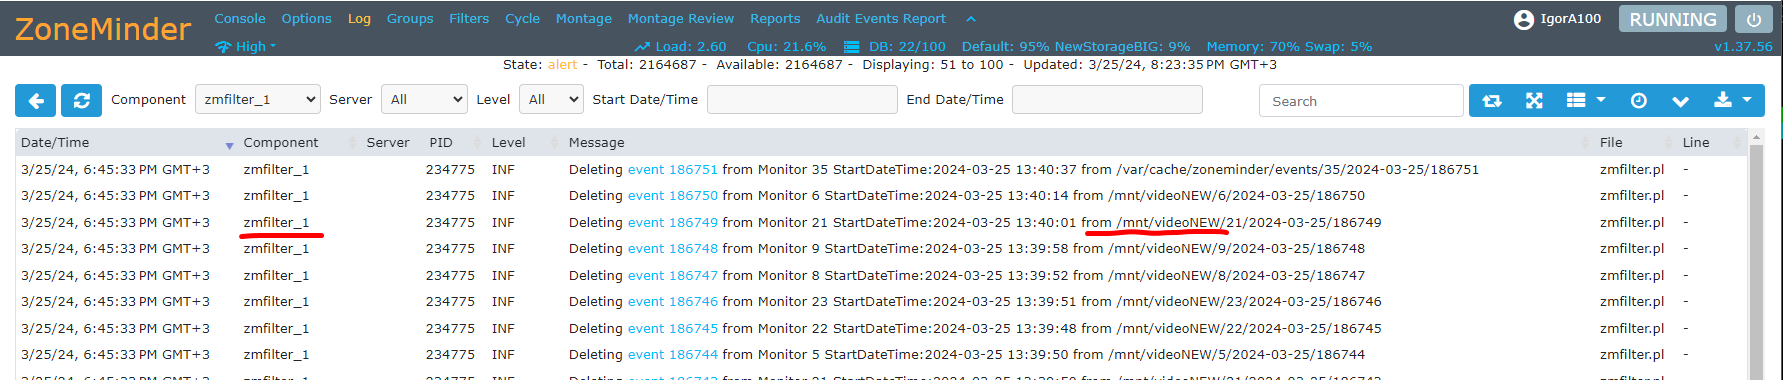Open Montage Review page

click(681, 18)
